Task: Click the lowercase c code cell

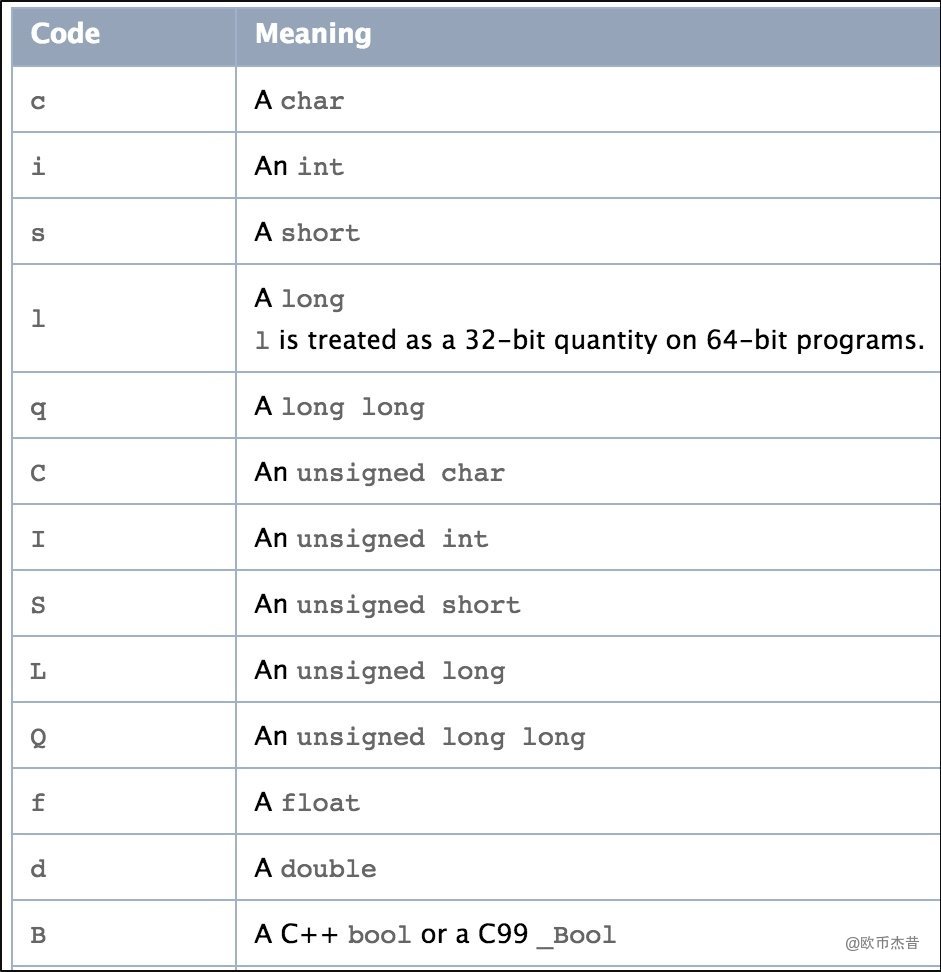Action: [x=38, y=101]
